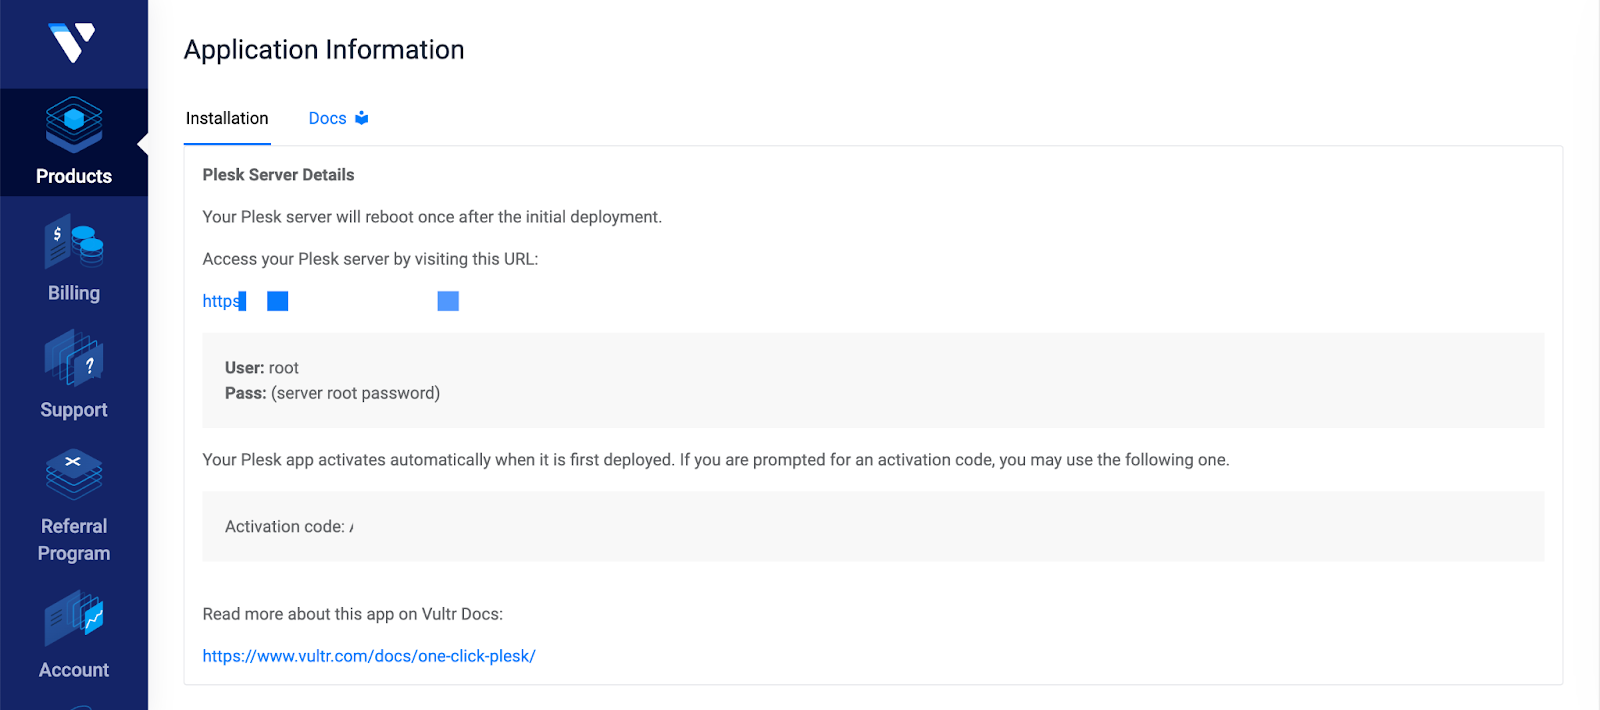Click the Referral Program layered icon

(x=74, y=474)
